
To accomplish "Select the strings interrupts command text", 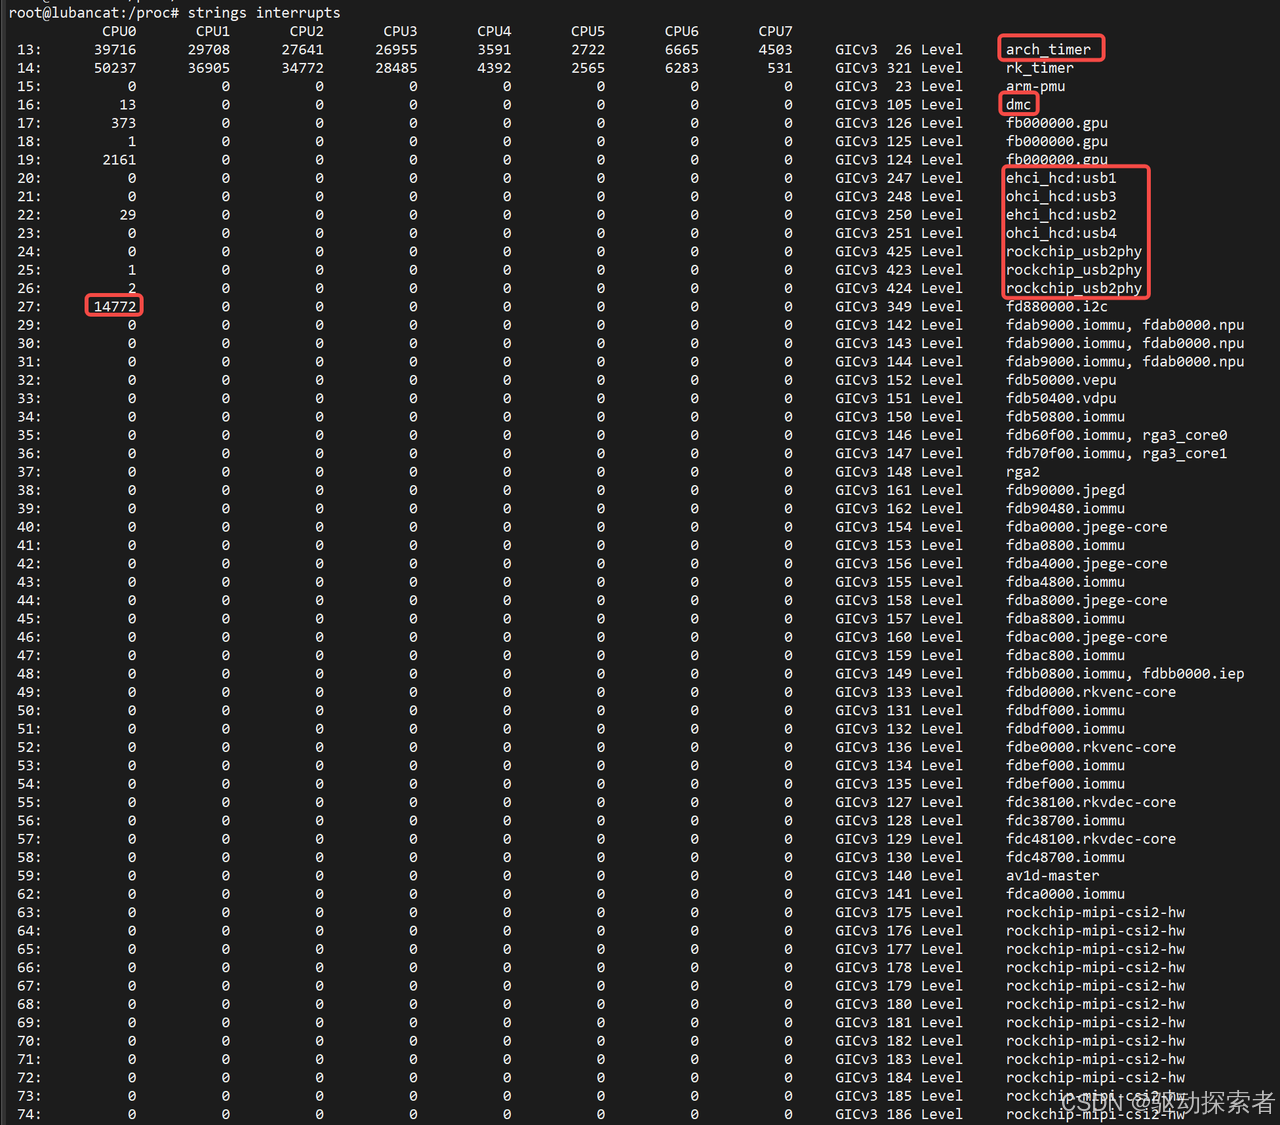I will (268, 12).
